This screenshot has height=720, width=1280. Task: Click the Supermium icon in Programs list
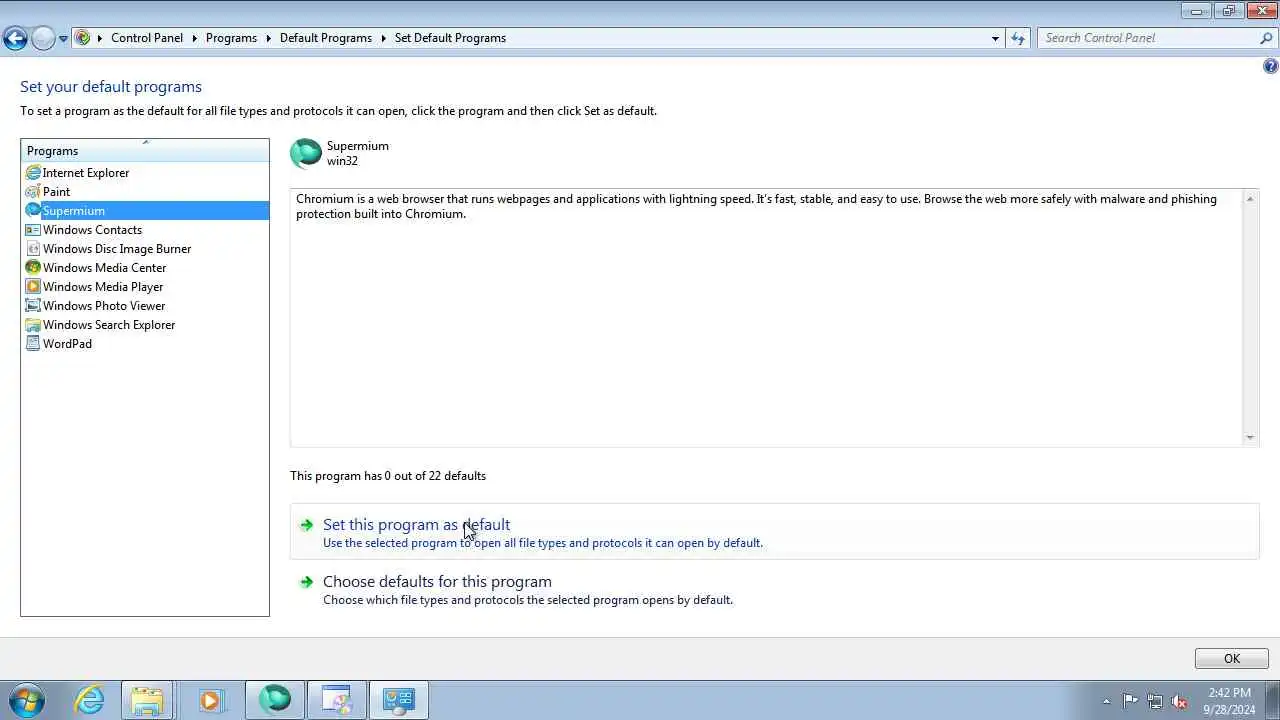[33, 211]
